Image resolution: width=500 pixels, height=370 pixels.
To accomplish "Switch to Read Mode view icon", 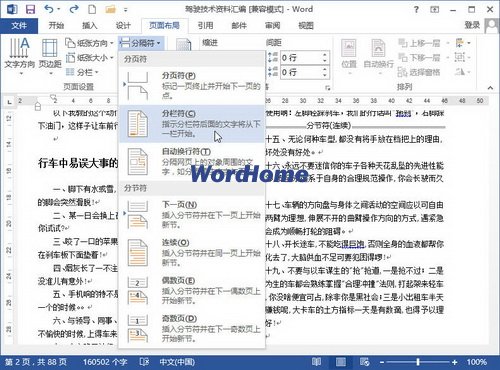I will 316,362.
